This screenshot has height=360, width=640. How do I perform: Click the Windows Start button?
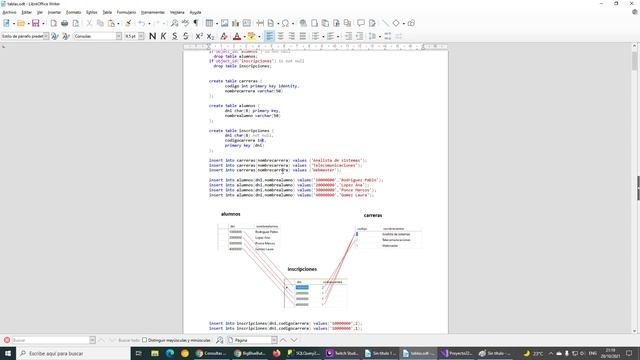pos(8,353)
